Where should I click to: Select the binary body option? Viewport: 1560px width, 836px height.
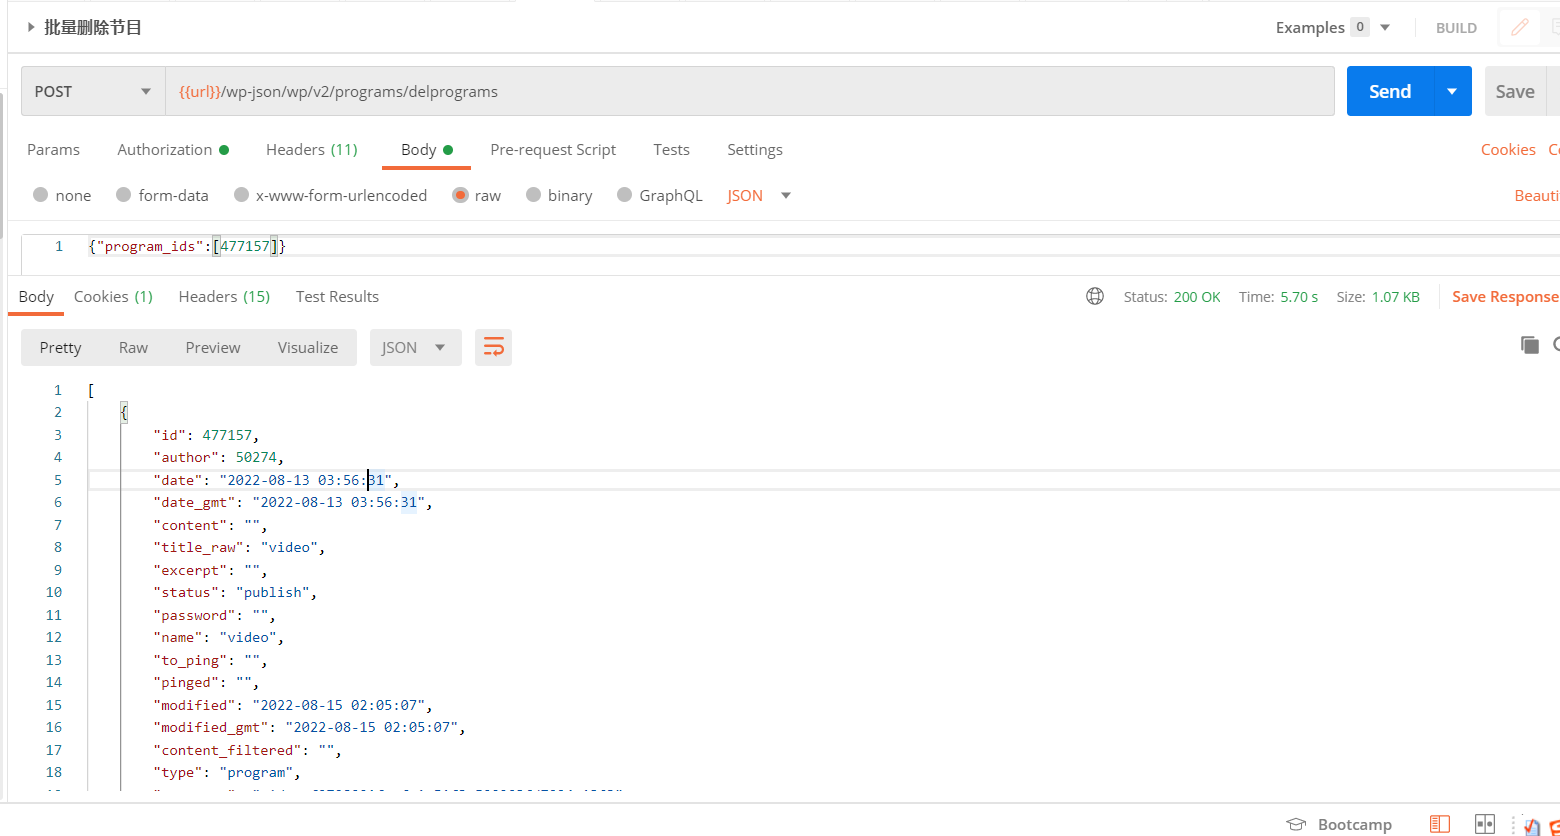[x=534, y=195]
